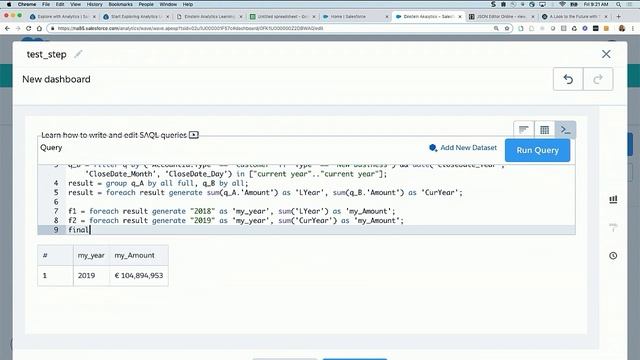Open the View menu

[x=76, y=4]
